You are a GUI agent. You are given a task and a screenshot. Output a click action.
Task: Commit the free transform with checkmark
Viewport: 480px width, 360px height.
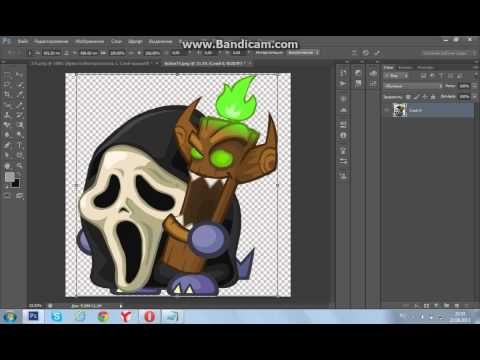377,53
